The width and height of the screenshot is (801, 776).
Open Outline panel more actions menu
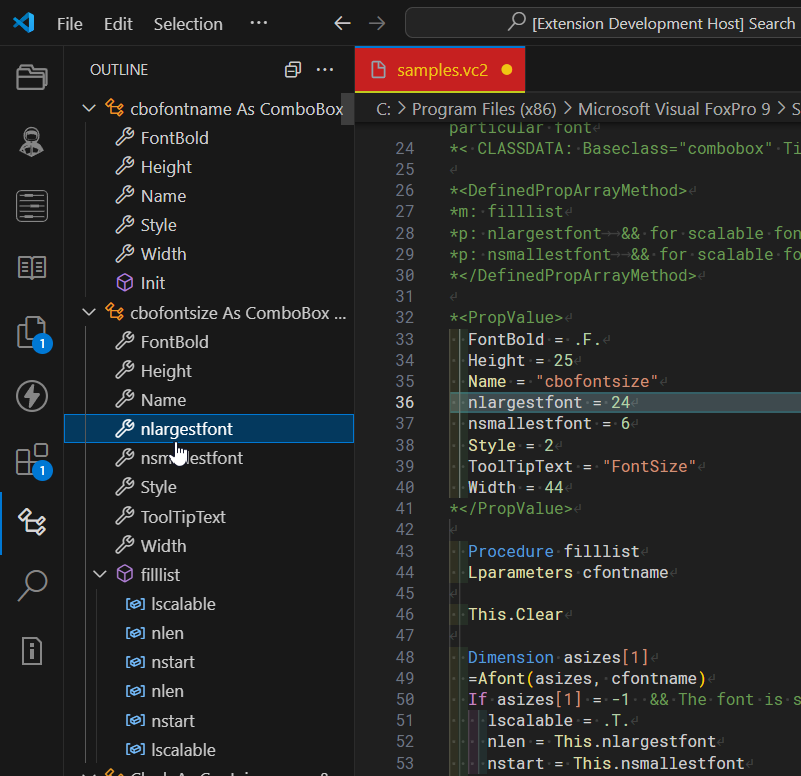coord(325,69)
